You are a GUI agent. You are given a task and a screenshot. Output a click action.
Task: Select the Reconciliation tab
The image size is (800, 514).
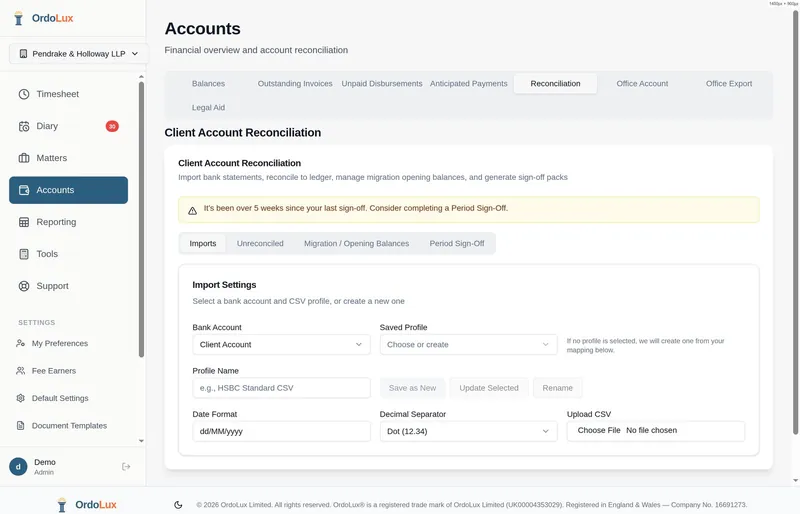coord(555,84)
